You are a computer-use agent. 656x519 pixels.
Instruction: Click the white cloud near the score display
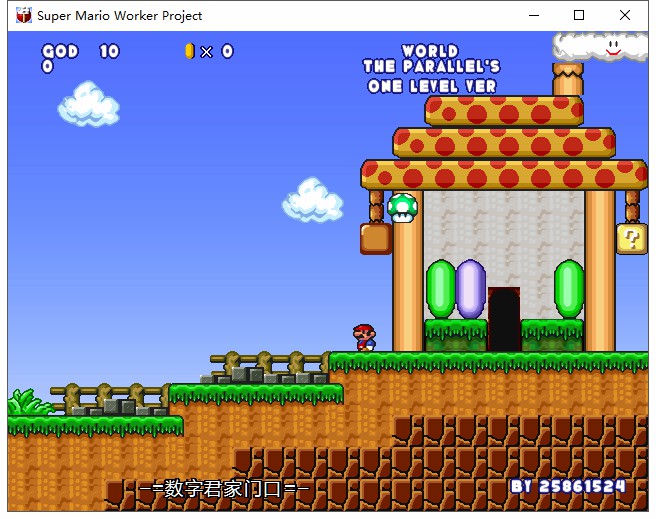point(89,104)
